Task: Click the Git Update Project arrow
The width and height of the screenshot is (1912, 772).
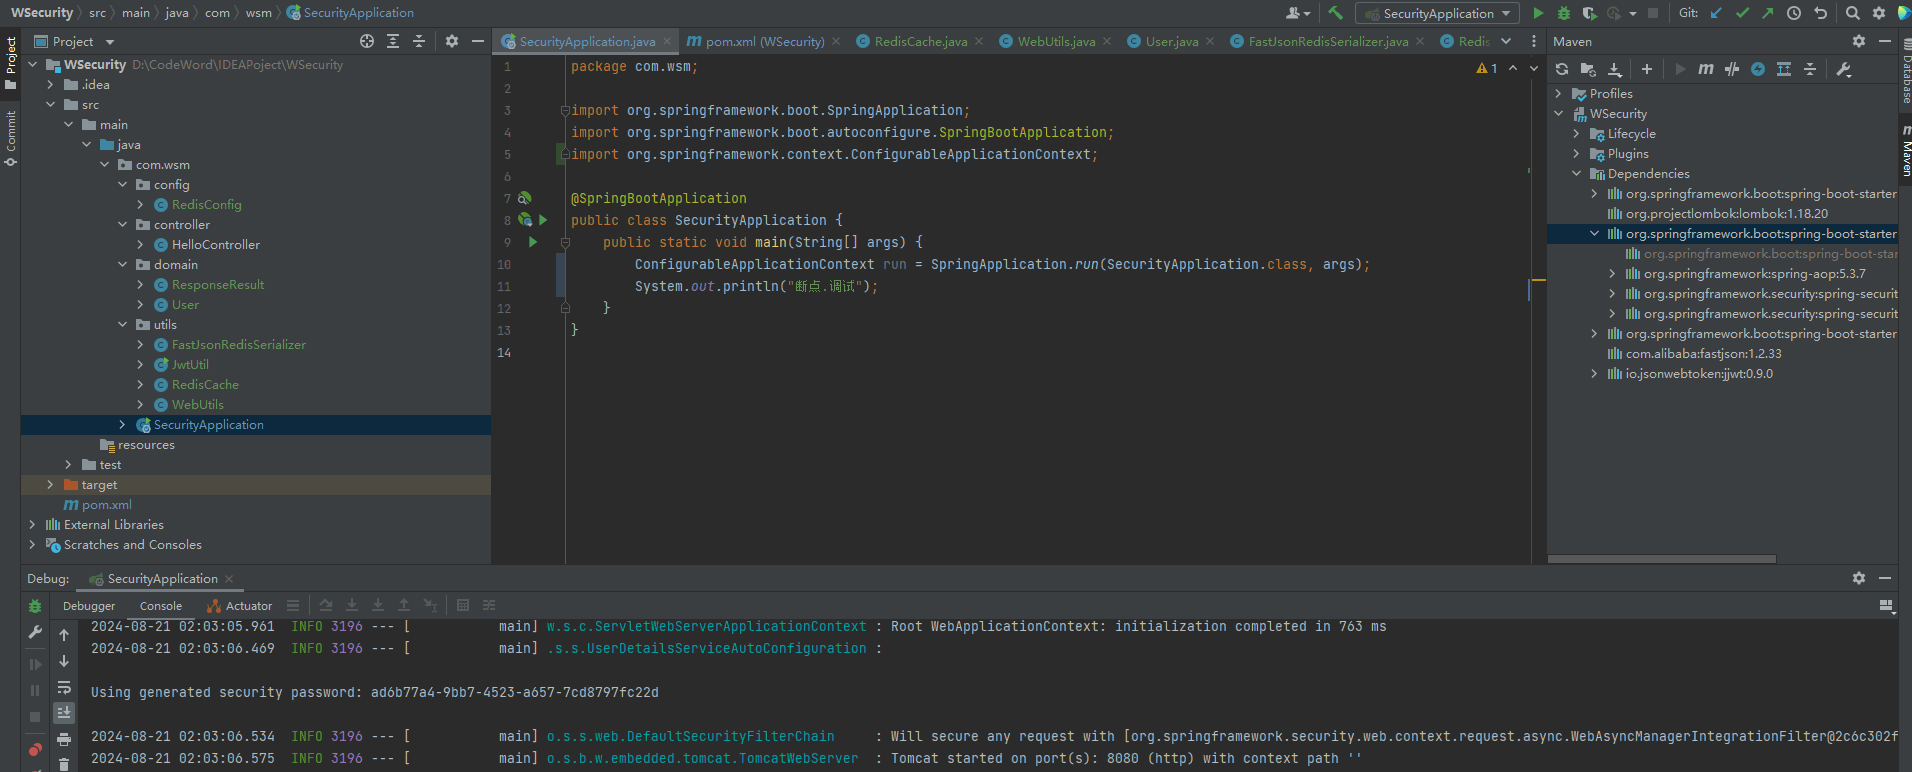Action: point(1716,13)
